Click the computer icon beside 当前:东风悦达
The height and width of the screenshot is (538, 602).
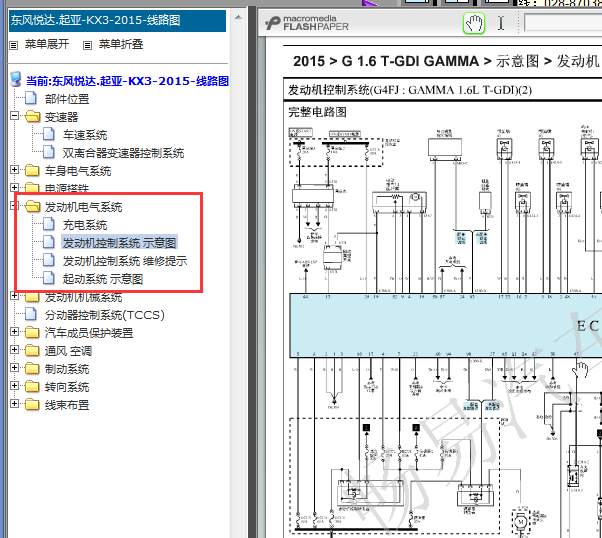tap(16, 79)
